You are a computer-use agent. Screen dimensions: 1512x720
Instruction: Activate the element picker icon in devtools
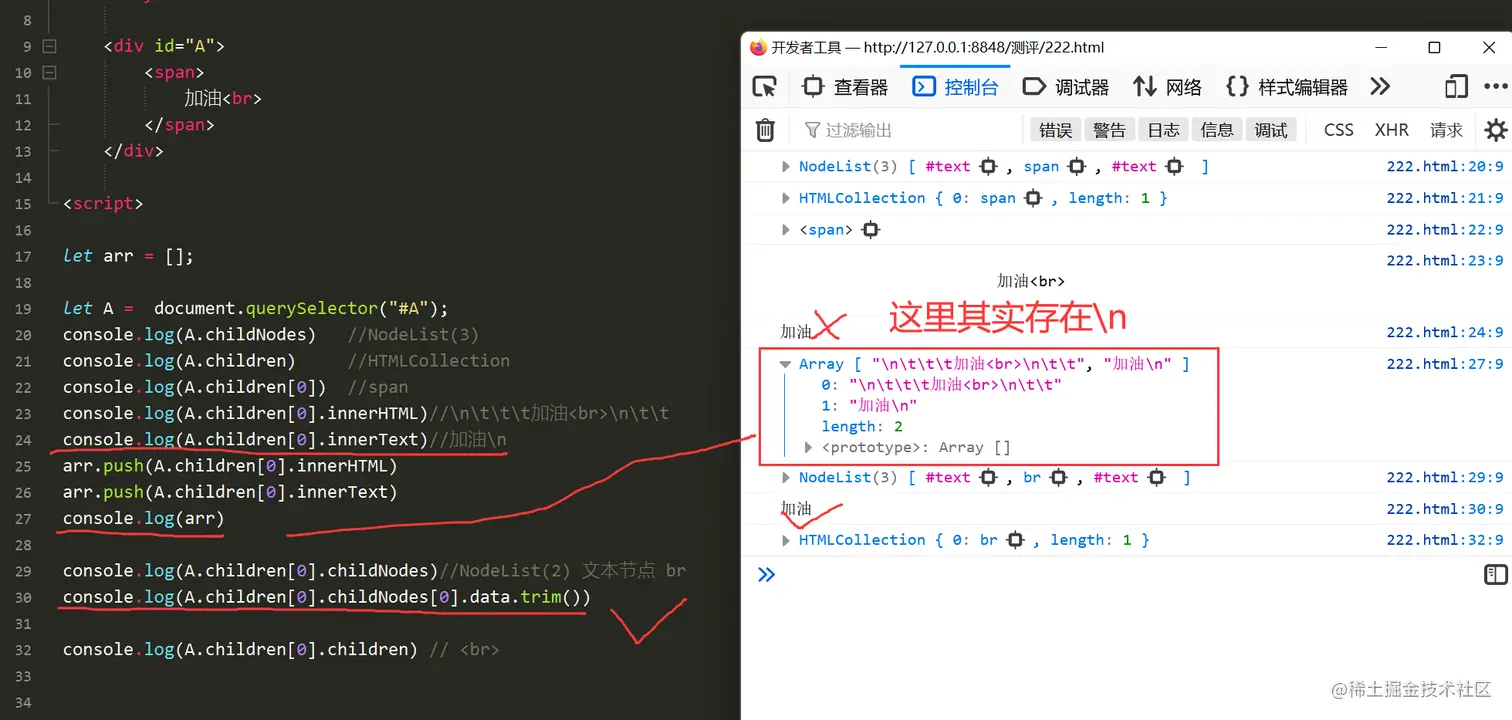[x=765, y=87]
